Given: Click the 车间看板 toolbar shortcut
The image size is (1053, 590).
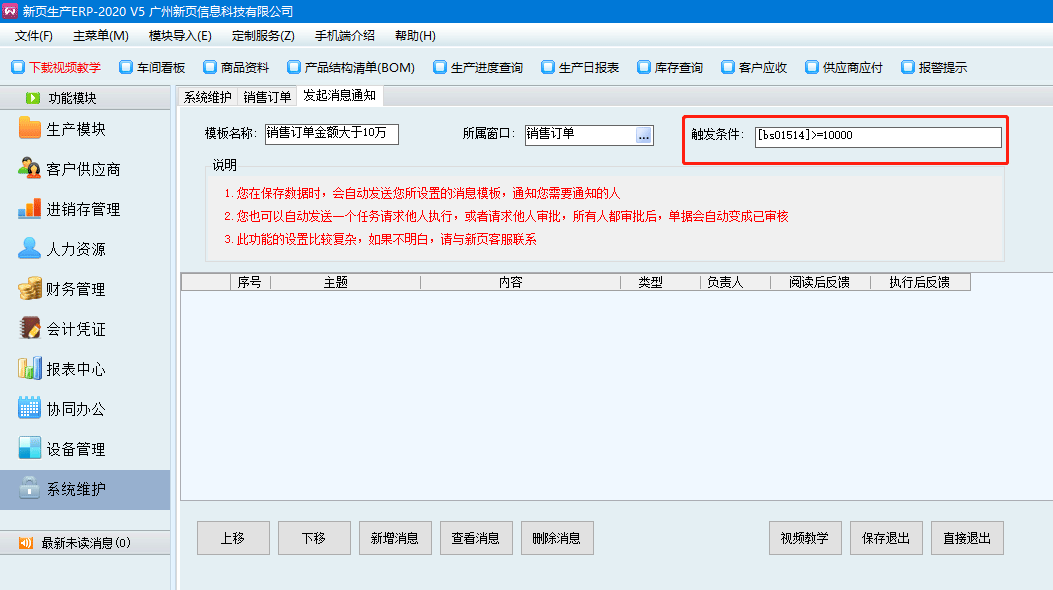Looking at the screenshot, I should [152, 68].
